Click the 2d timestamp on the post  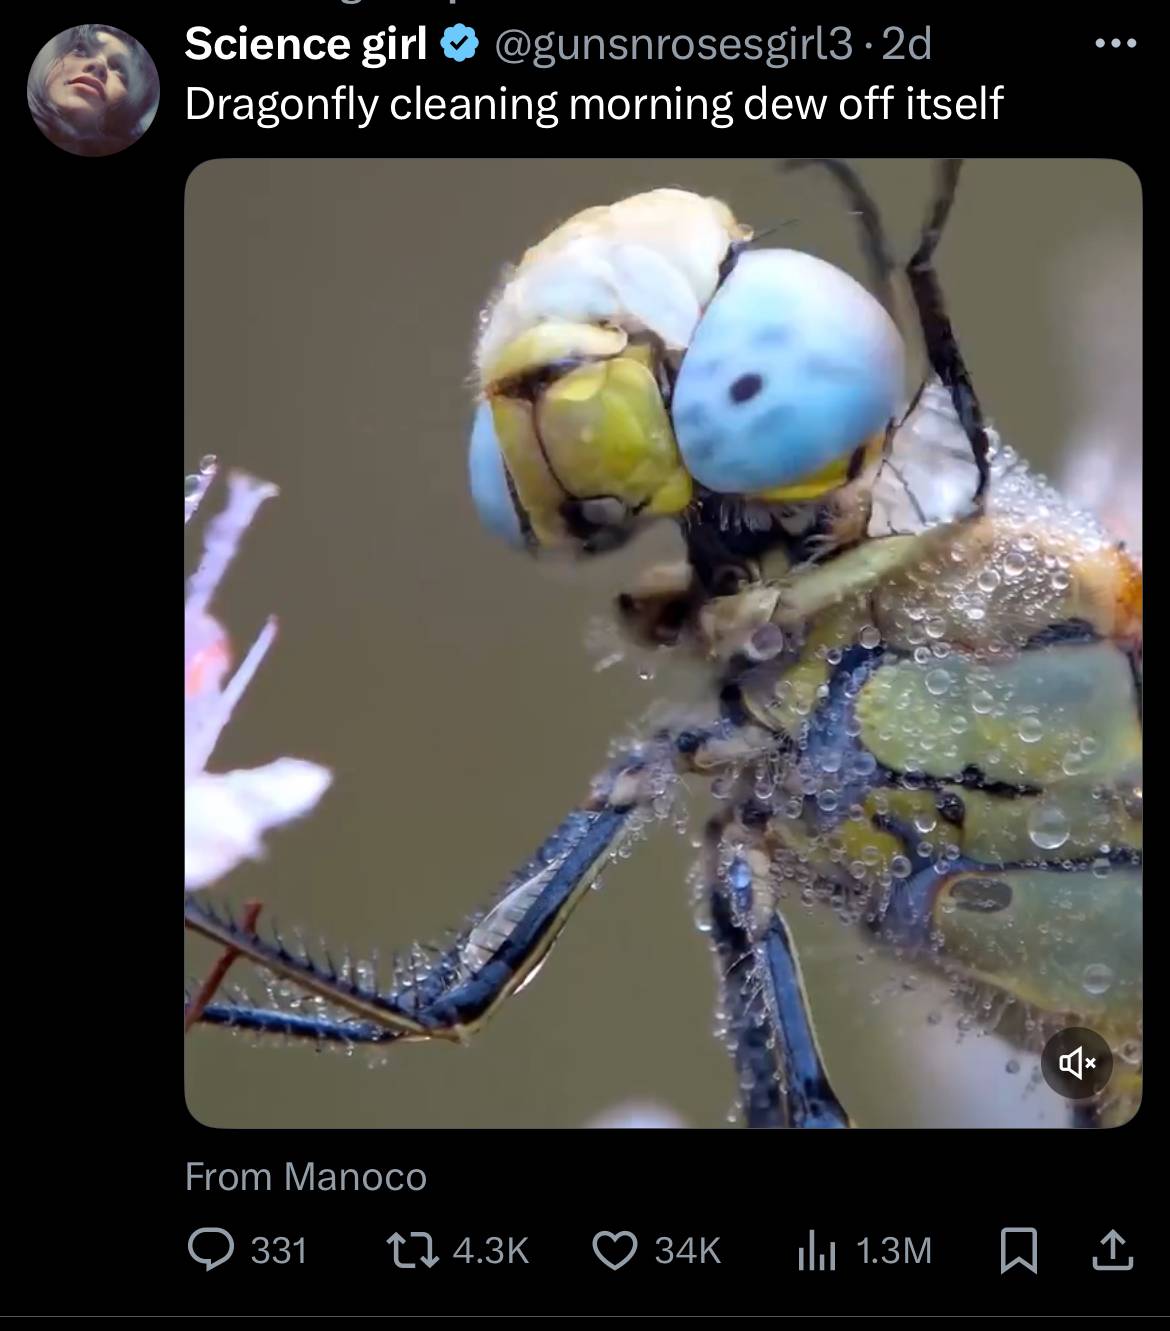point(908,44)
